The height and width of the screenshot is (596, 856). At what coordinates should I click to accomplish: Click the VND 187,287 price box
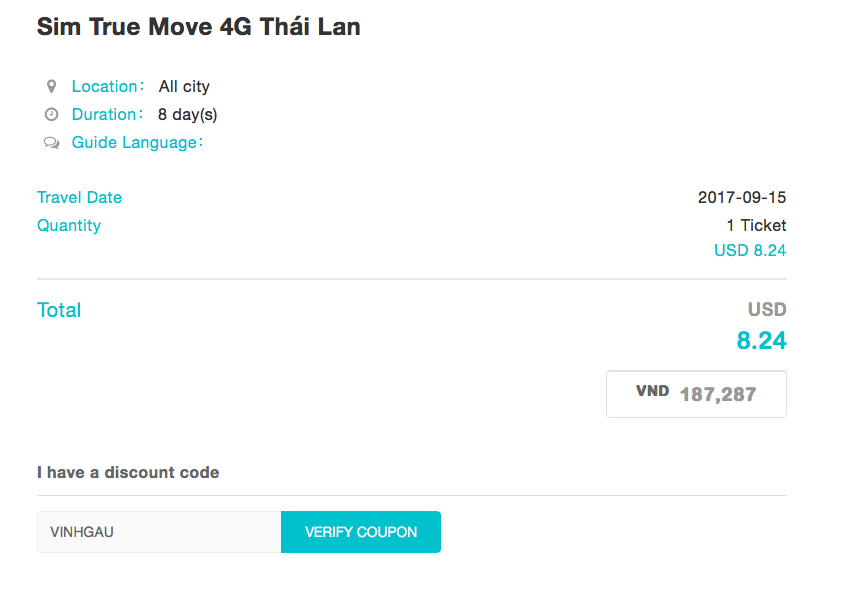[696, 394]
